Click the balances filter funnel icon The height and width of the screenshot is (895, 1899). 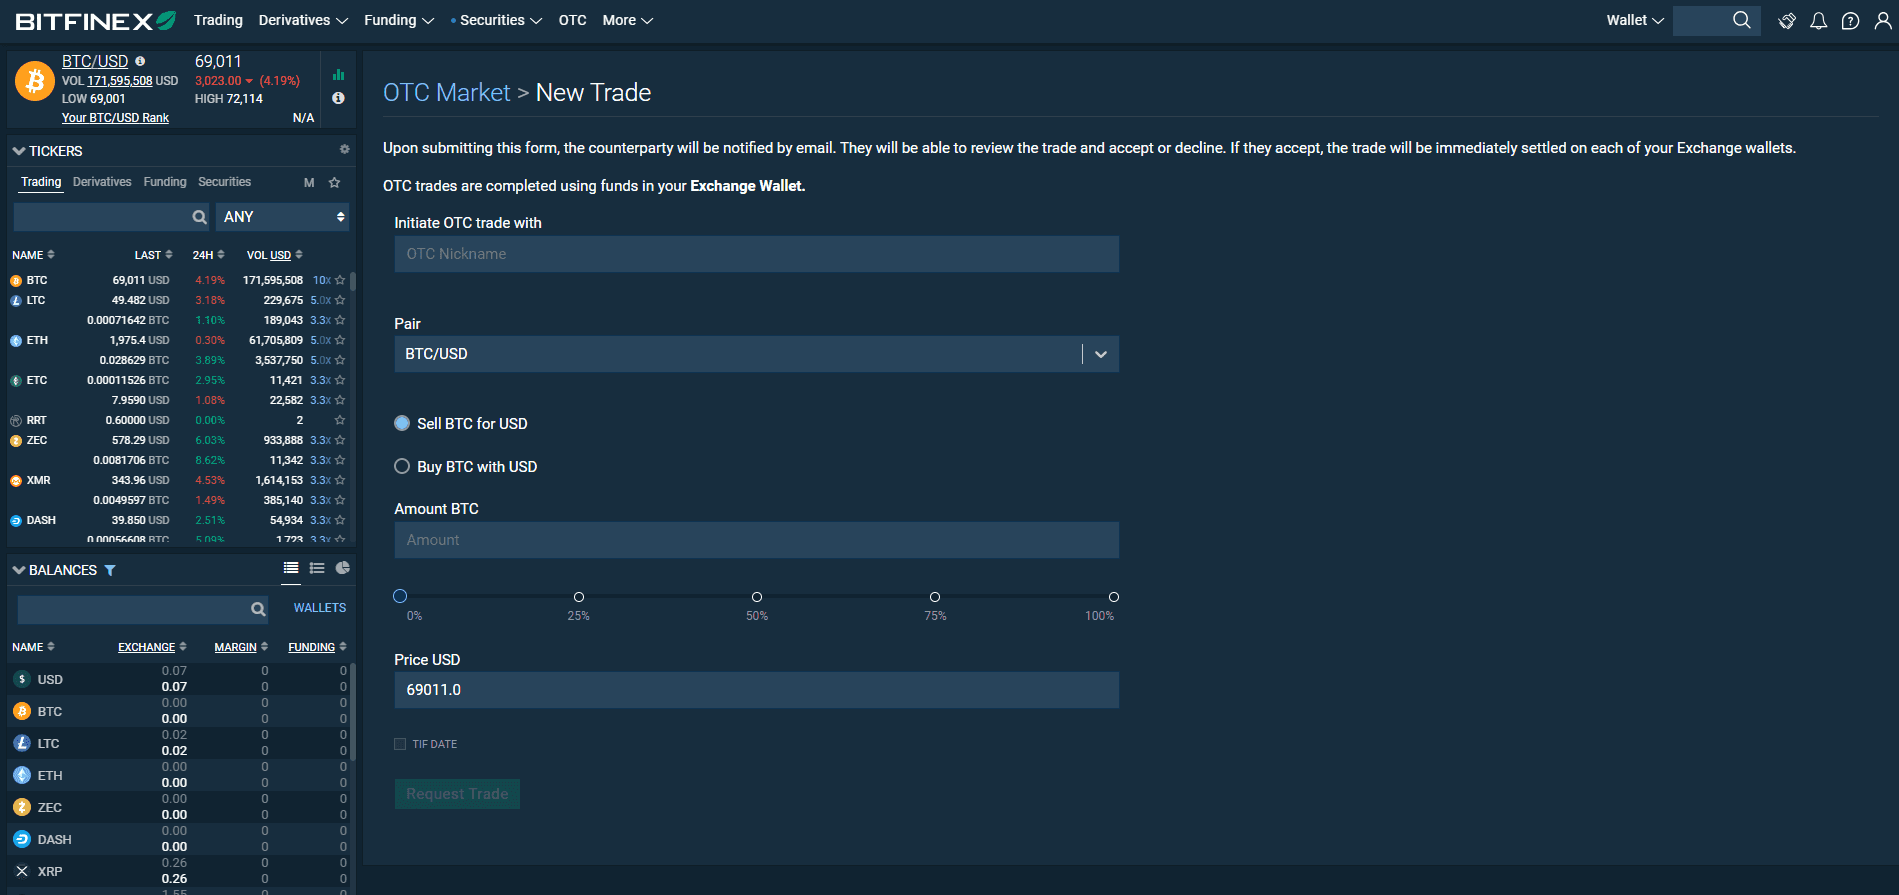110,570
